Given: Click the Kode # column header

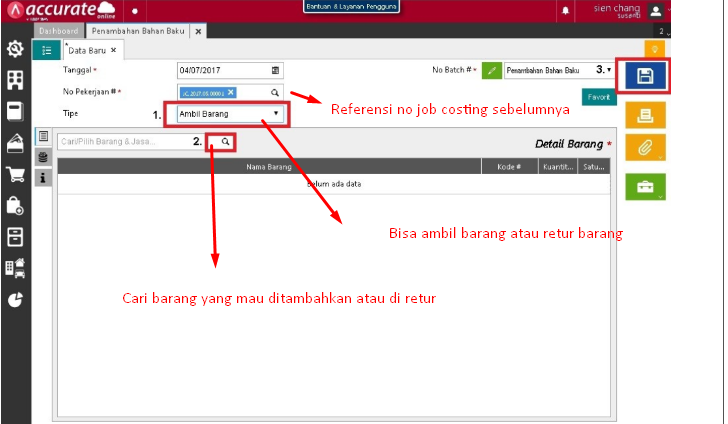Looking at the screenshot, I should coord(509,167).
